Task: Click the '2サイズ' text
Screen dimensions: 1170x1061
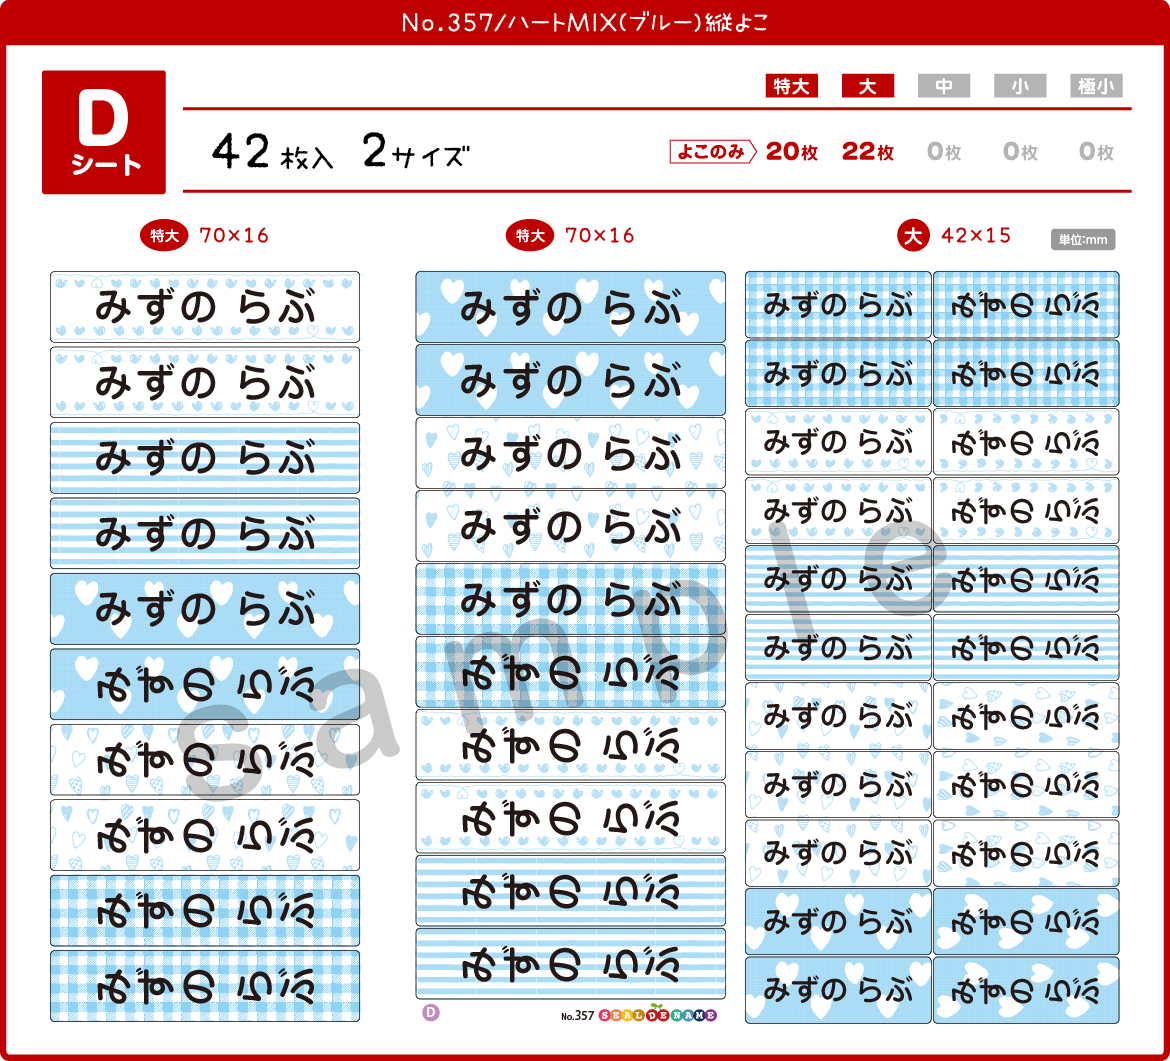Action: click(416, 152)
